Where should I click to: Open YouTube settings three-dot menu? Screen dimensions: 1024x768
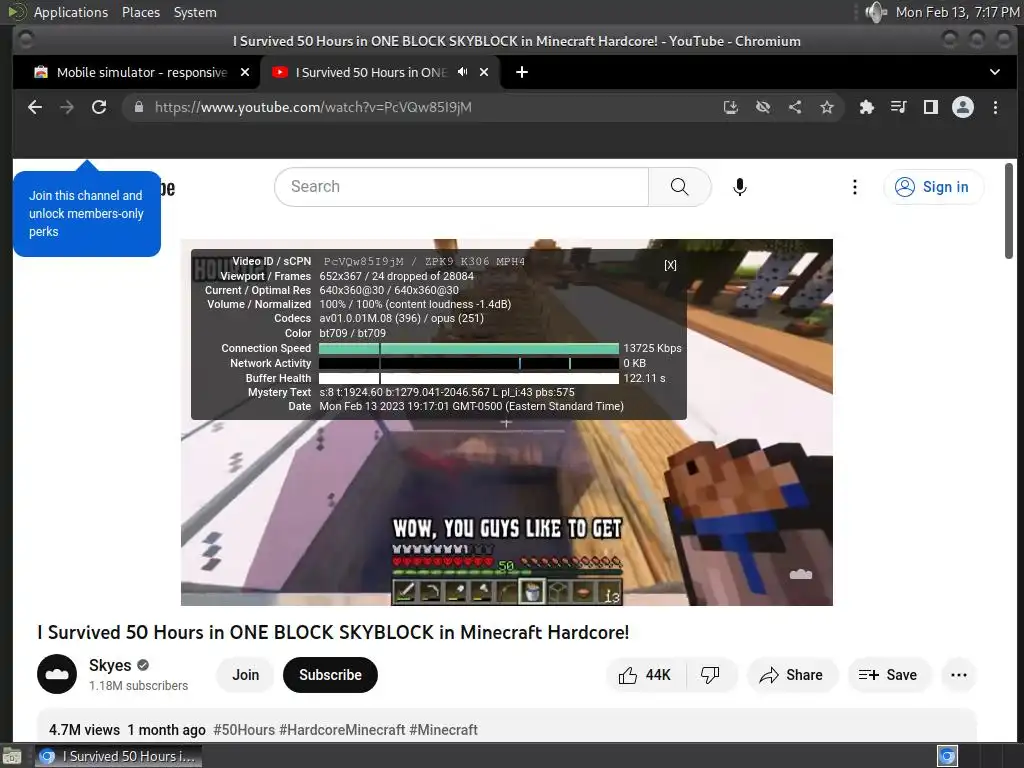click(x=854, y=187)
